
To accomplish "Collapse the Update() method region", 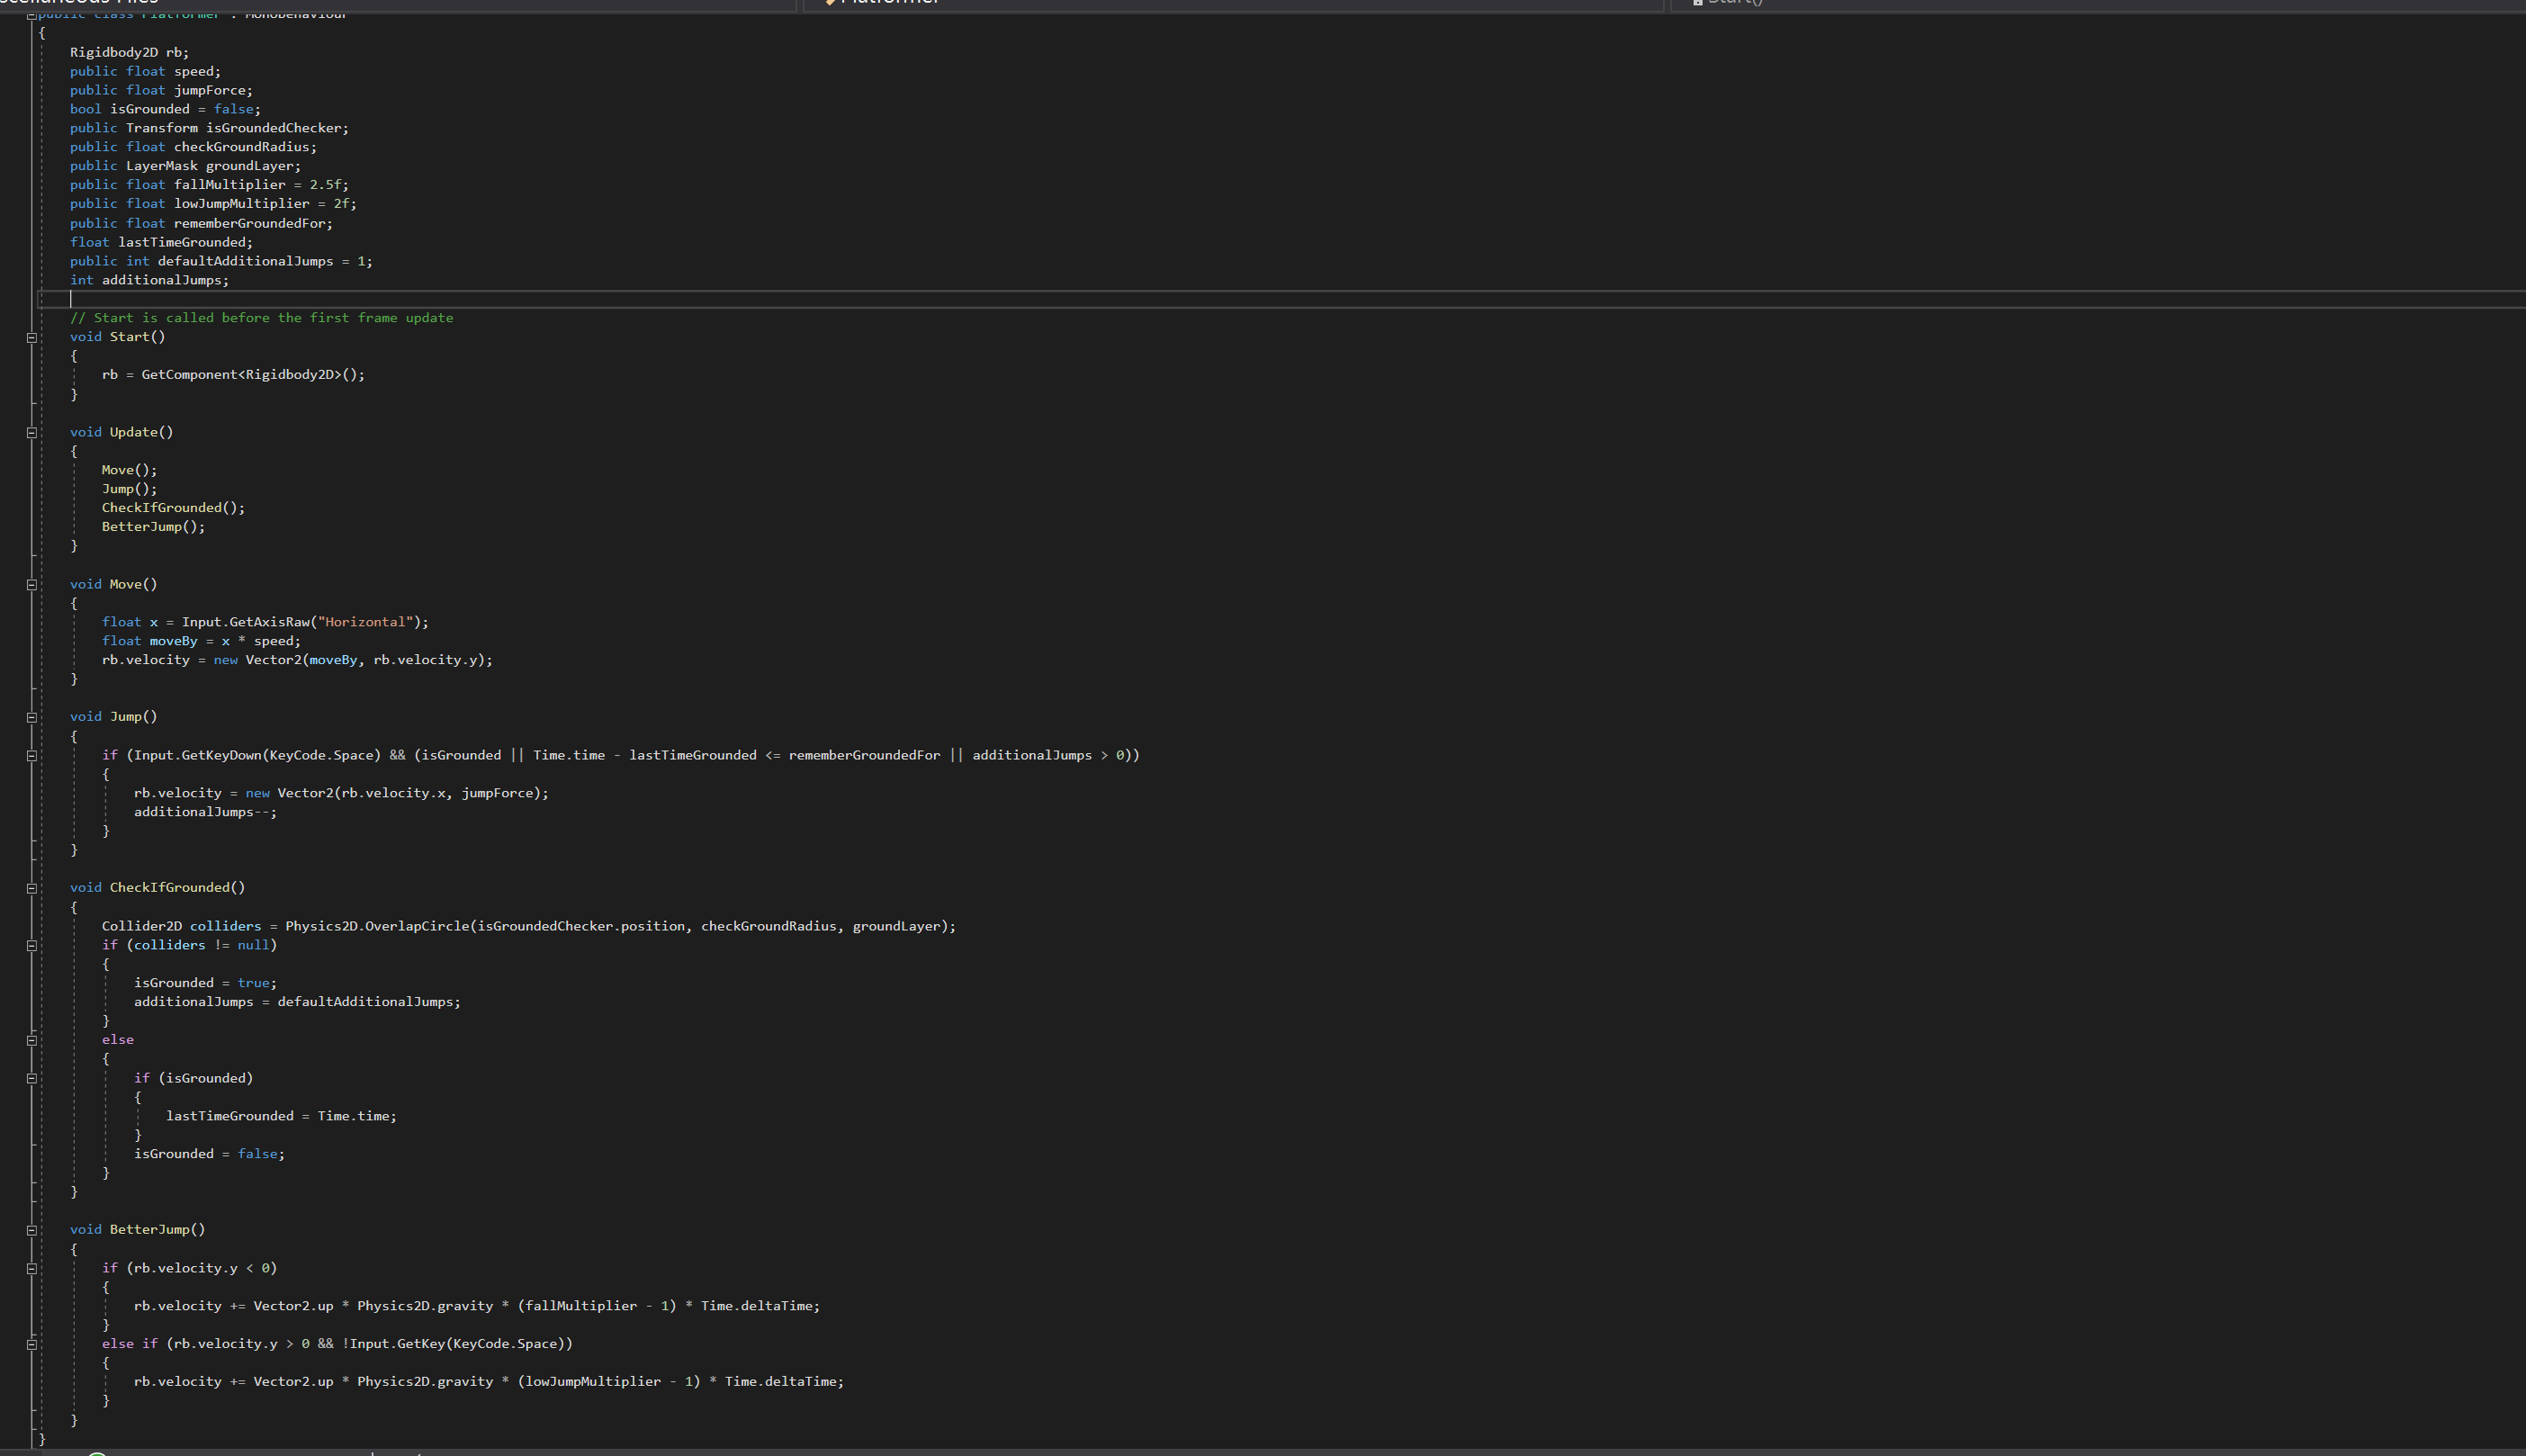I will (x=32, y=433).
